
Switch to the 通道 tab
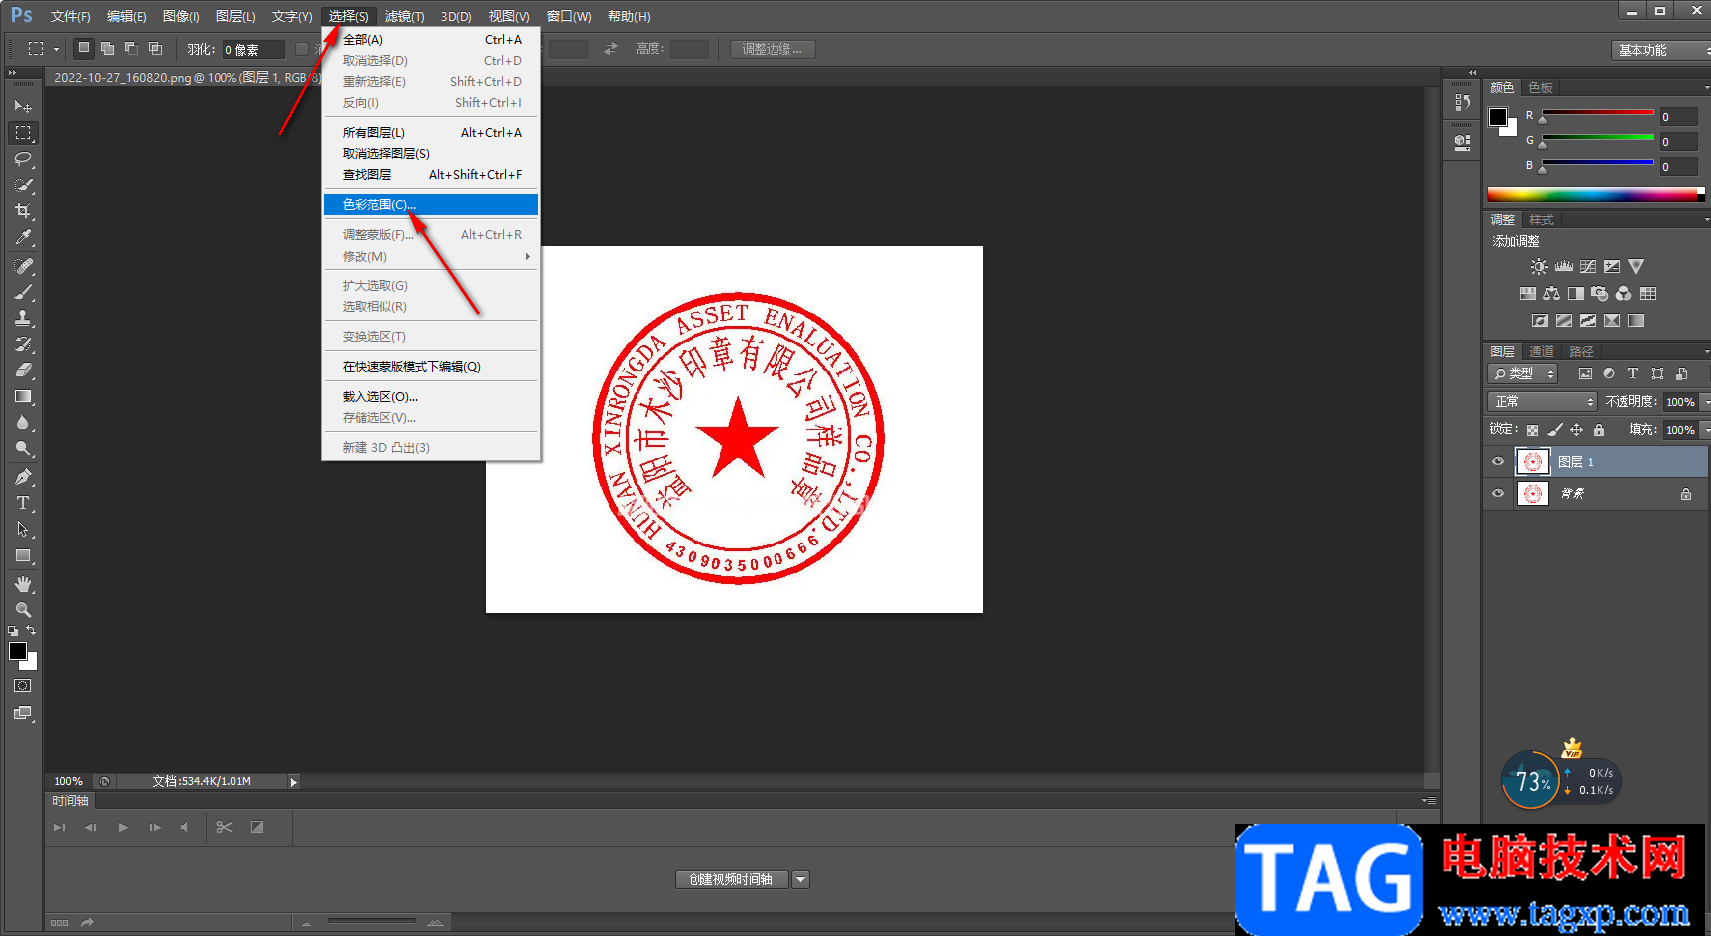[1541, 352]
